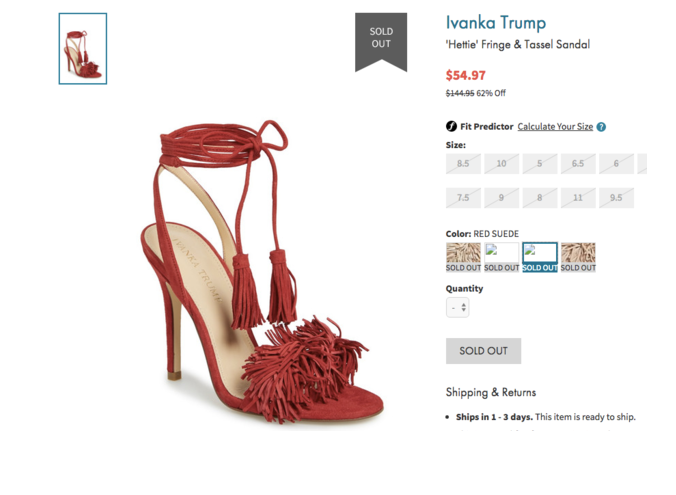Click the gray SOLD OUT button
Viewport: 676px width, 495px height.
[483, 351]
